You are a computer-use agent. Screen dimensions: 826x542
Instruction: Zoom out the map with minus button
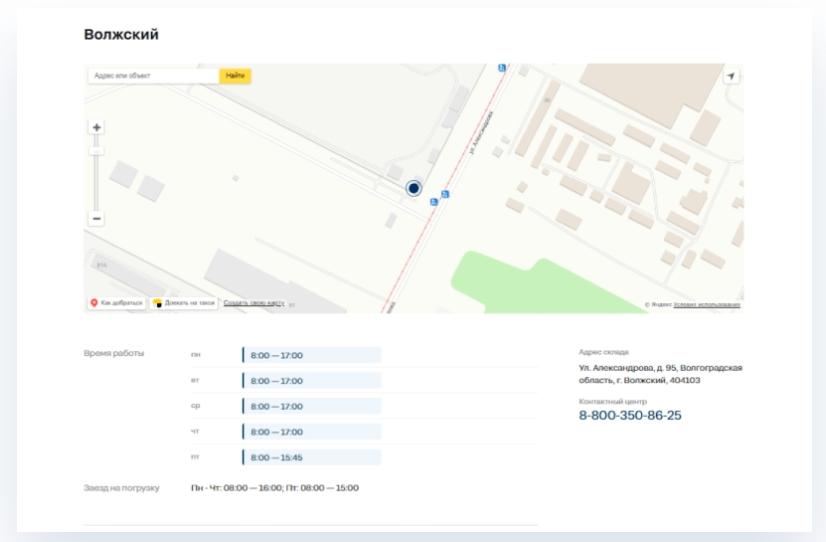coord(96,218)
